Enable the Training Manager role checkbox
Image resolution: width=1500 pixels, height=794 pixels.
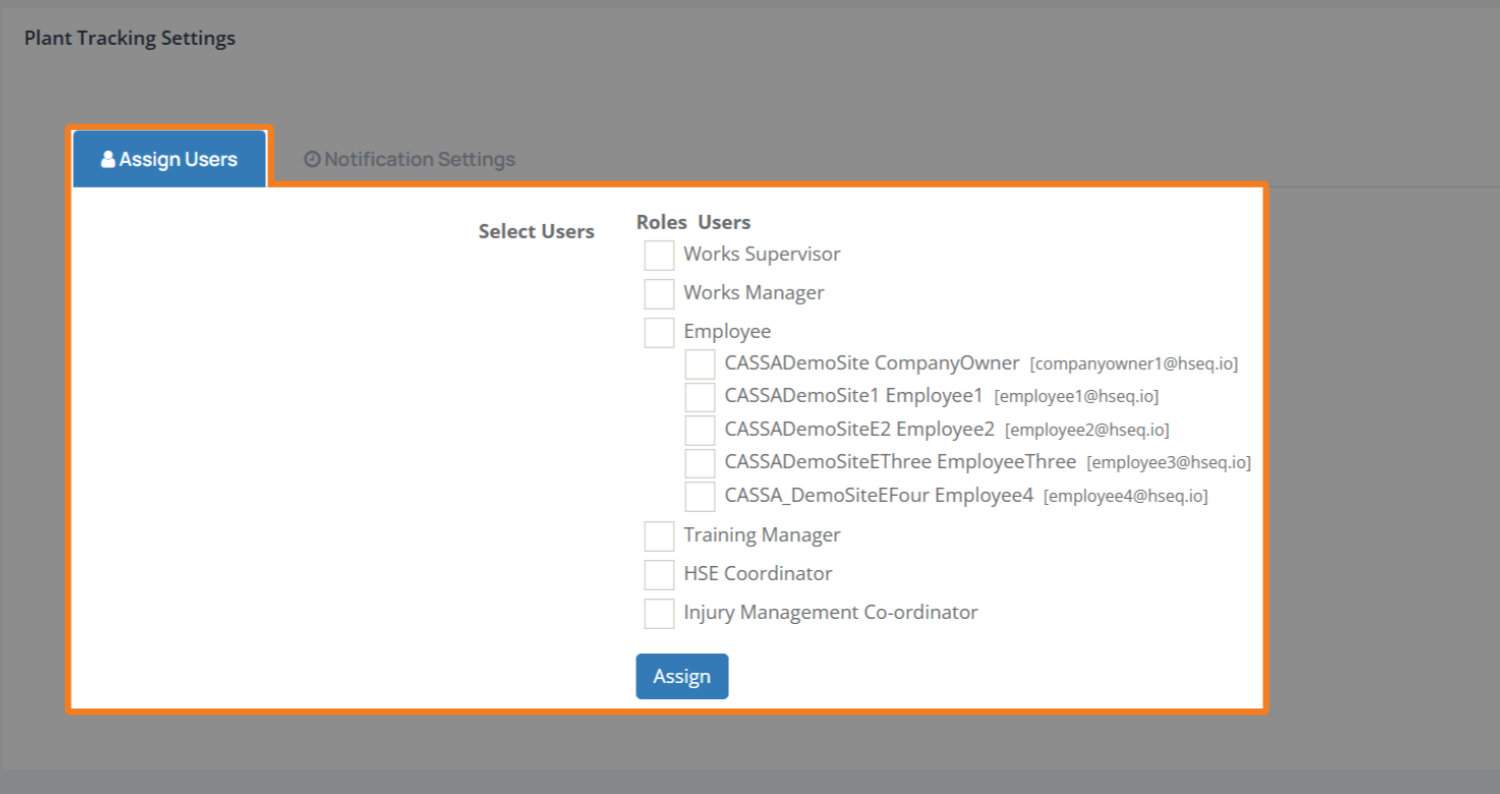[x=659, y=536]
